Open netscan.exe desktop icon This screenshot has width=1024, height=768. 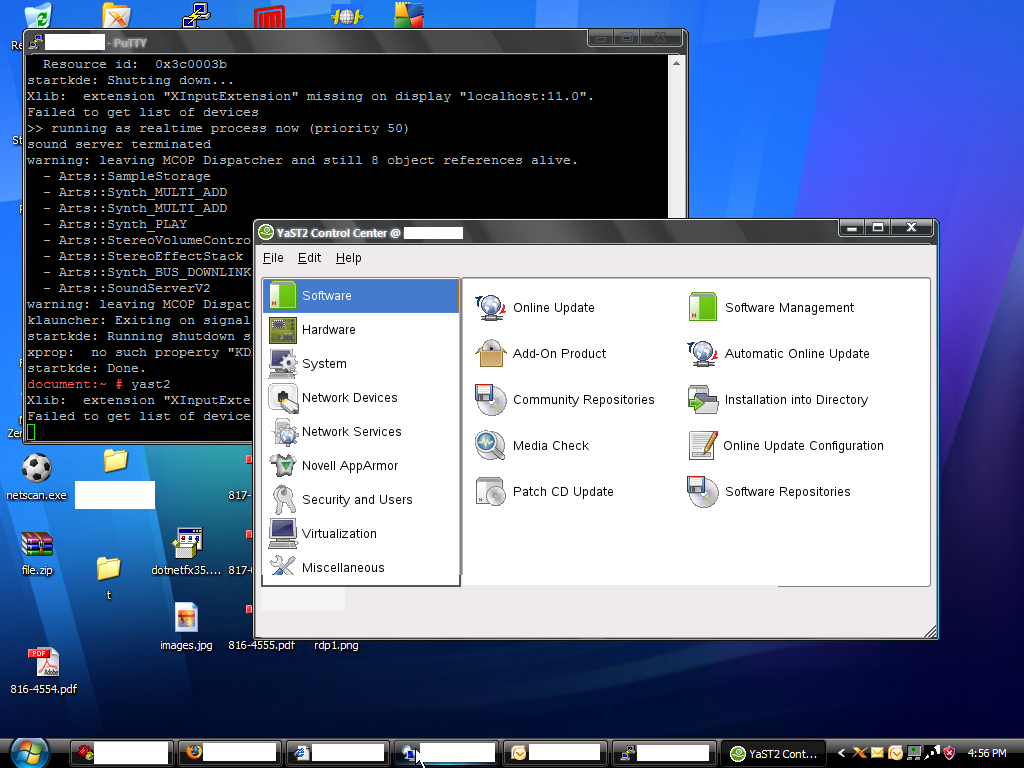(37, 477)
